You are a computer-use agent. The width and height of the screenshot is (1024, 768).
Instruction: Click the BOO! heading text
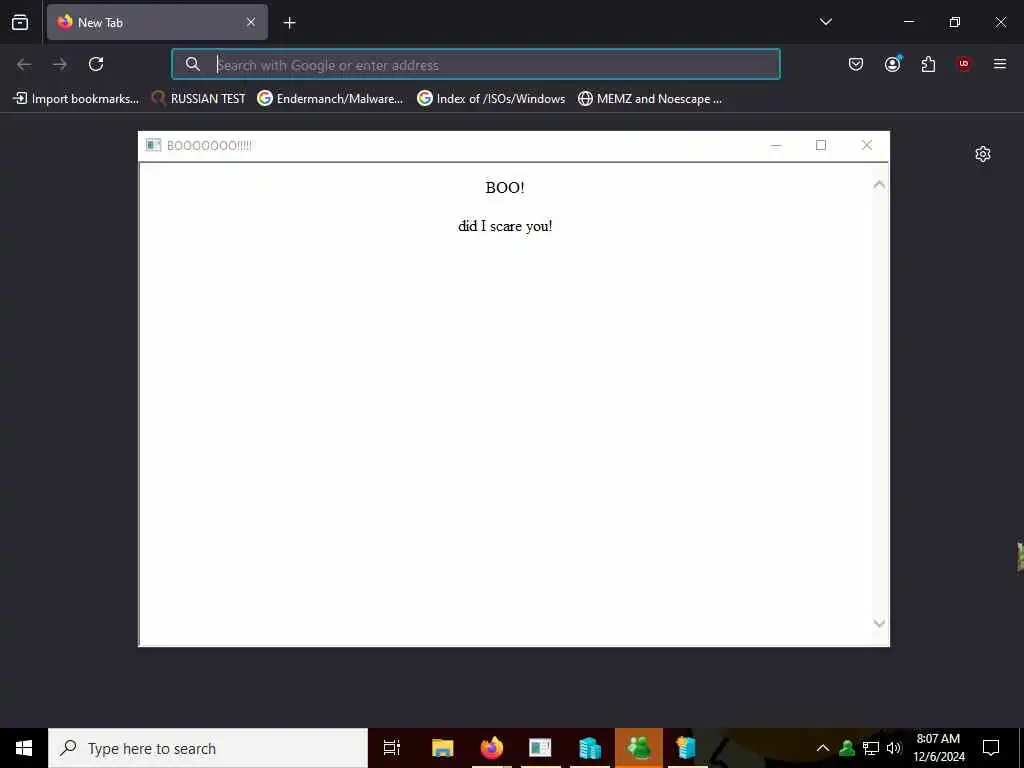505,188
